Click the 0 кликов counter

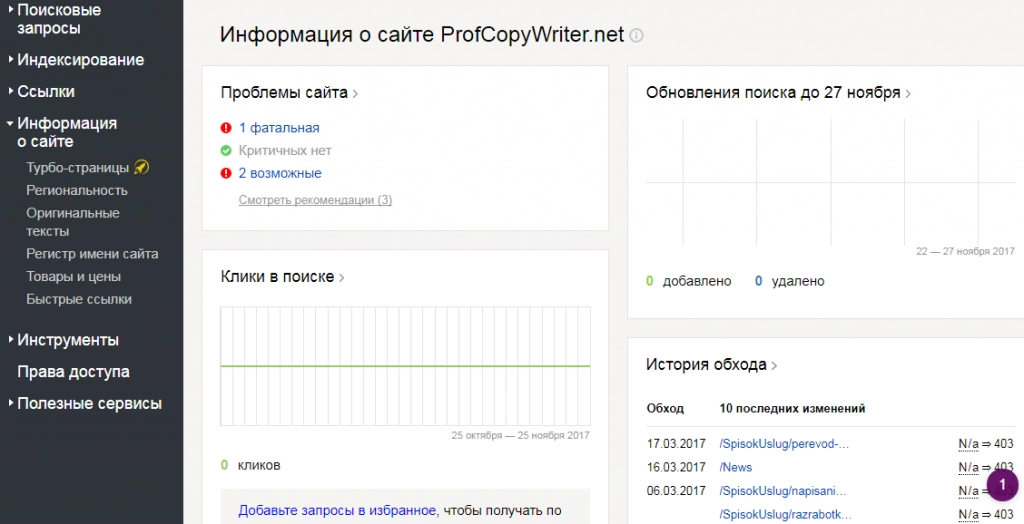tap(251, 465)
